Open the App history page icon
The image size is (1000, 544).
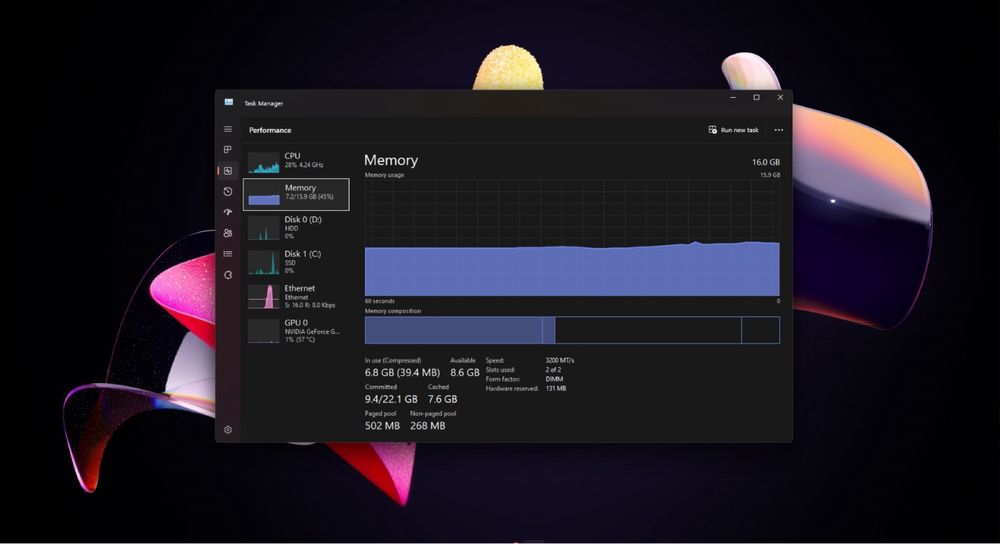coord(228,191)
